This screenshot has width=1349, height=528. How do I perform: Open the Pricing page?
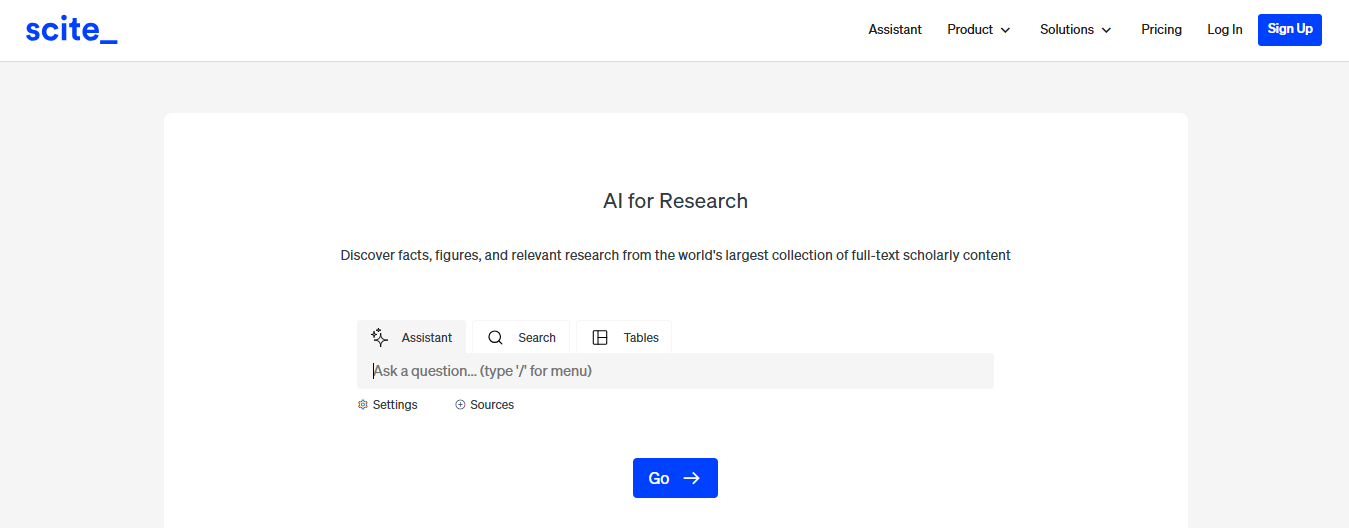pyautogui.click(x=1161, y=30)
